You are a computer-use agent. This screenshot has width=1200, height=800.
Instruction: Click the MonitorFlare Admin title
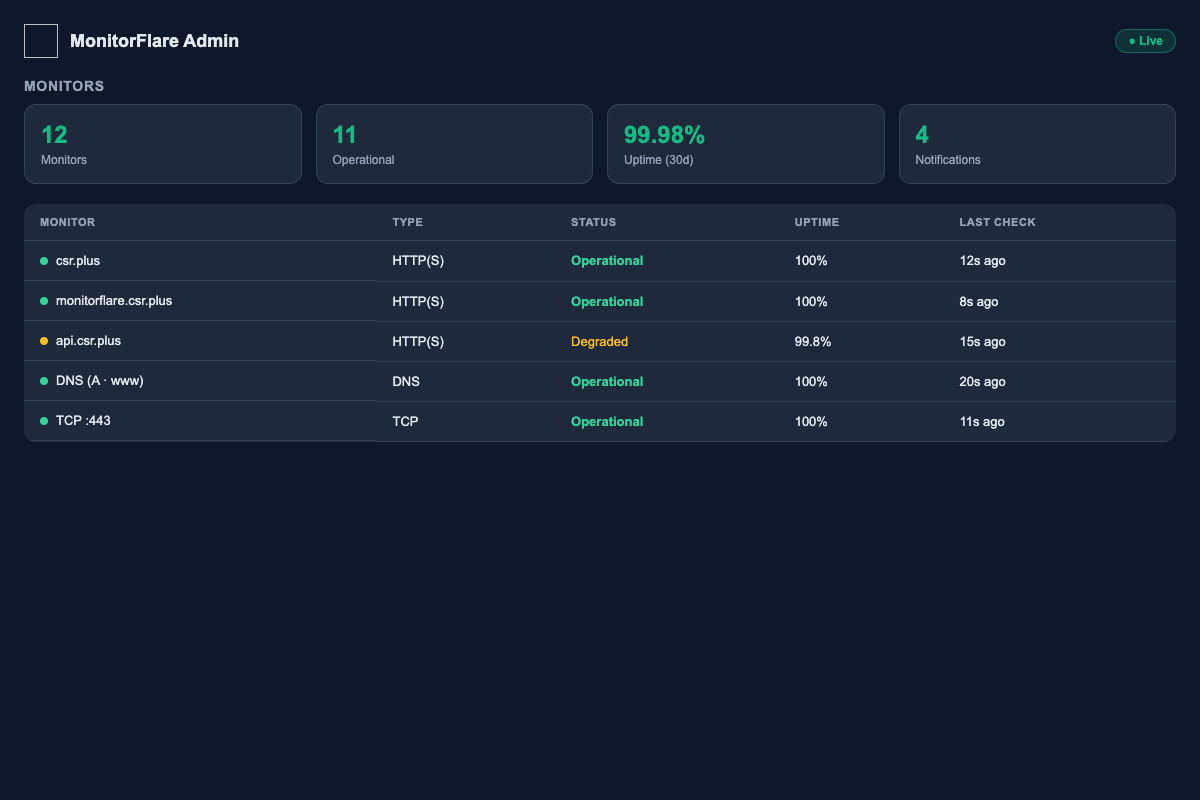154,41
